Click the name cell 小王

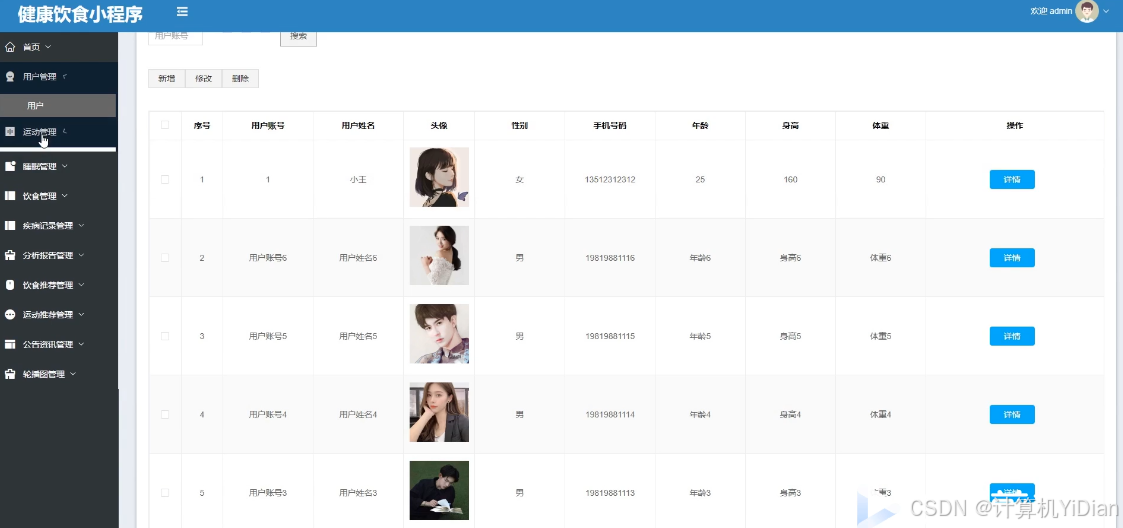pyautogui.click(x=358, y=180)
